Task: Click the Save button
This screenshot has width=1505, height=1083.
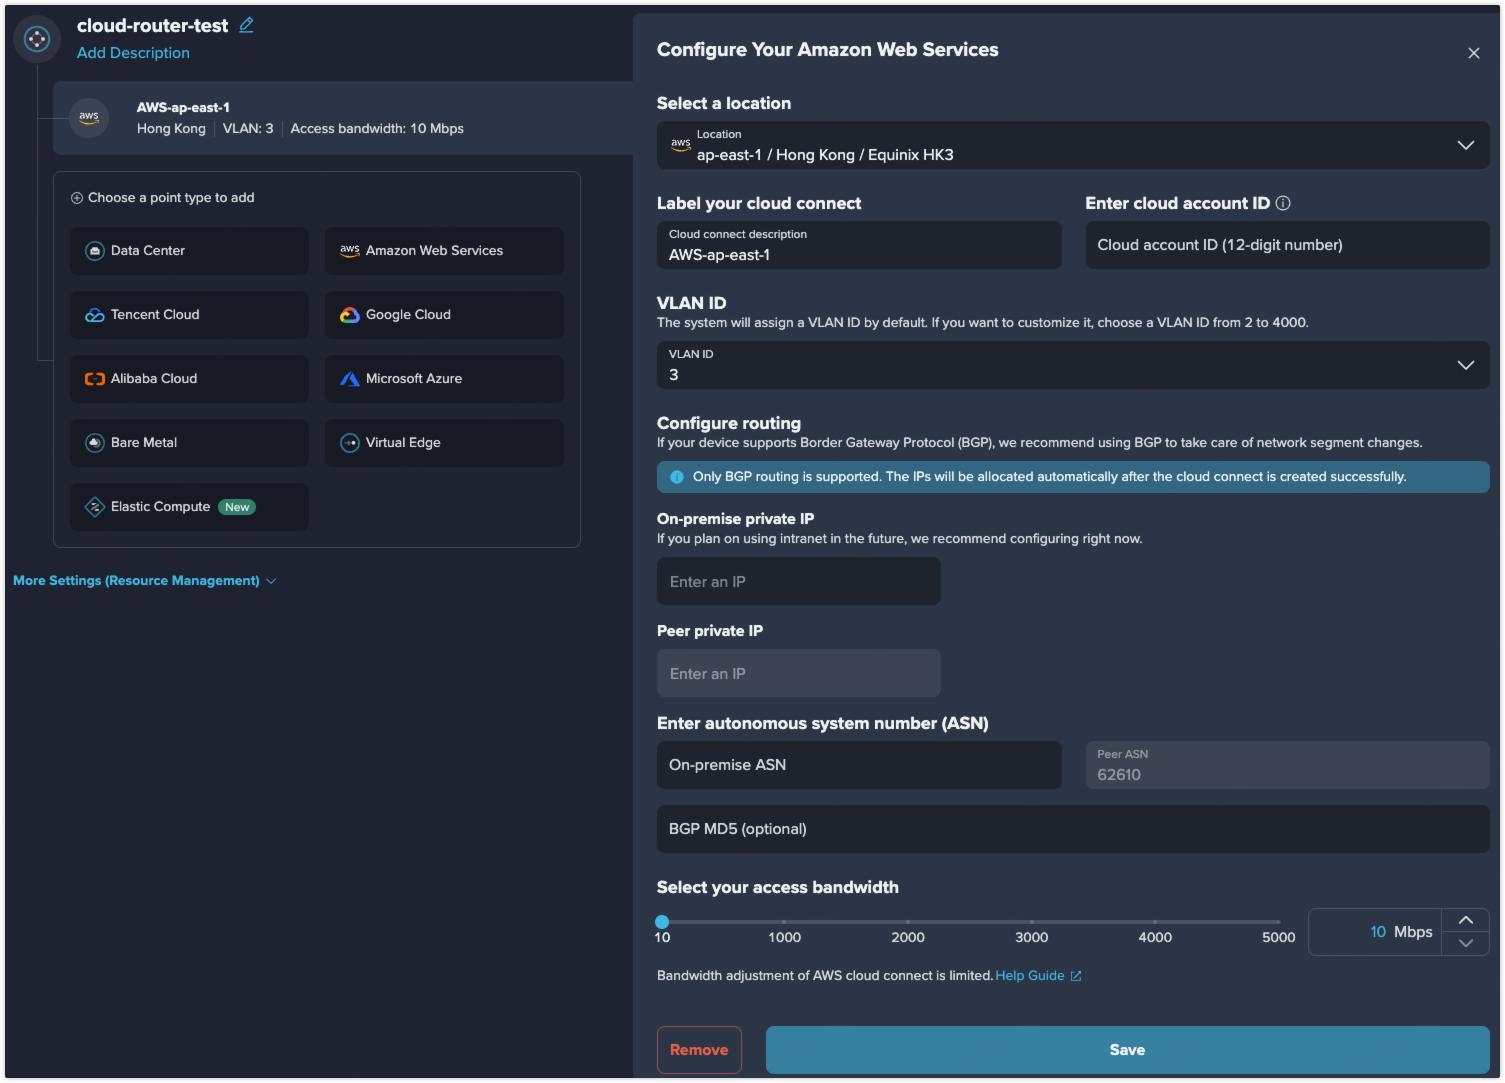Action: [1127, 1050]
